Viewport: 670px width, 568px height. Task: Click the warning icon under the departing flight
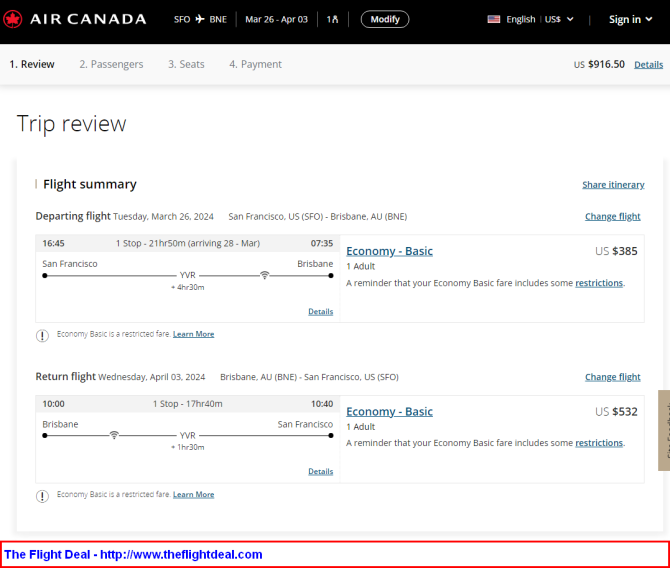(x=42, y=336)
